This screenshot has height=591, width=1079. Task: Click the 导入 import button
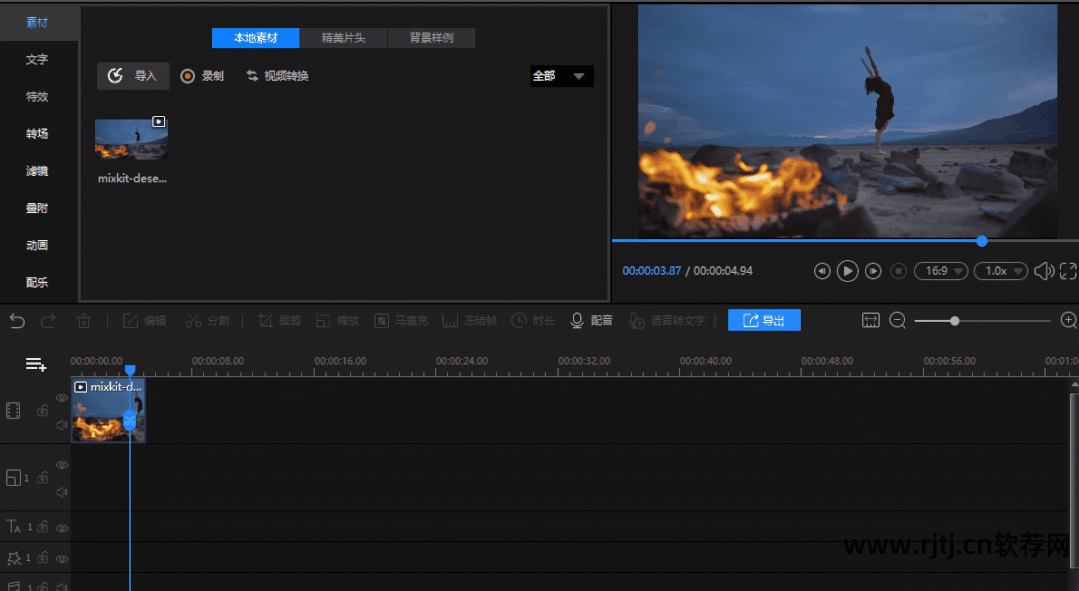[x=133, y=76]
